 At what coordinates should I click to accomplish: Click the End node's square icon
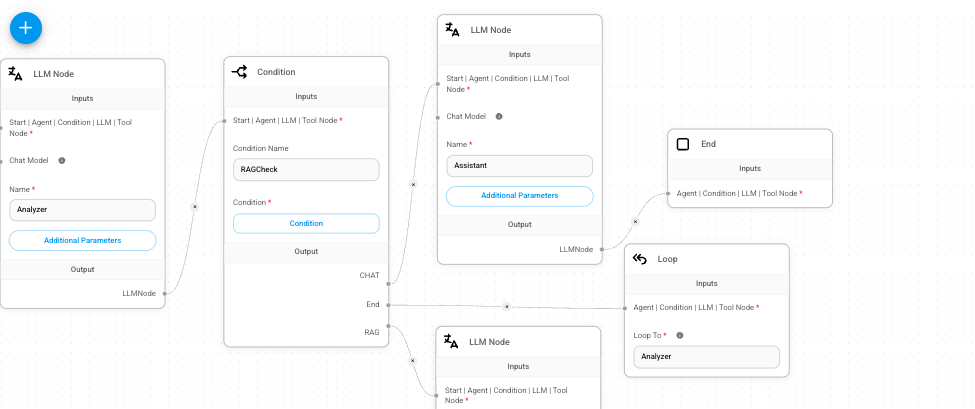point(683,144)
